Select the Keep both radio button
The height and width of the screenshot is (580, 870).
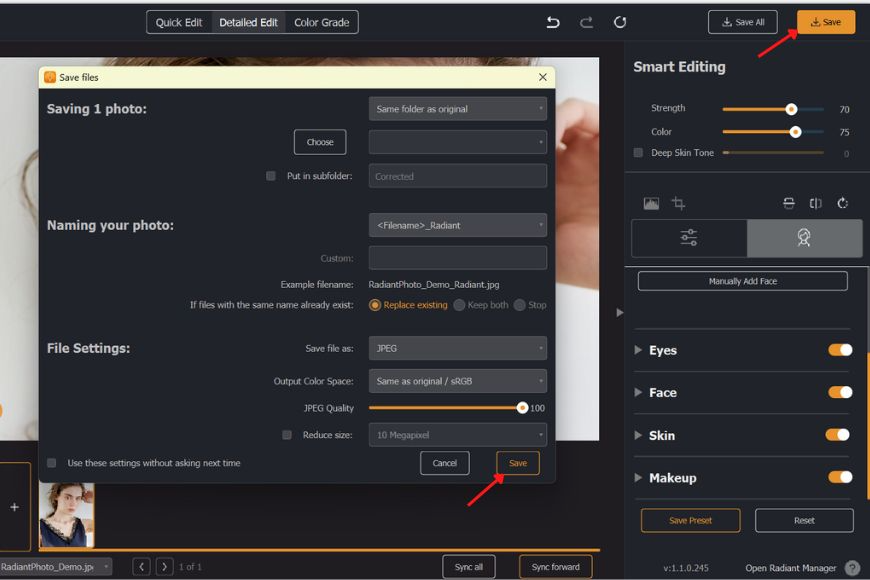click(458, 306)
